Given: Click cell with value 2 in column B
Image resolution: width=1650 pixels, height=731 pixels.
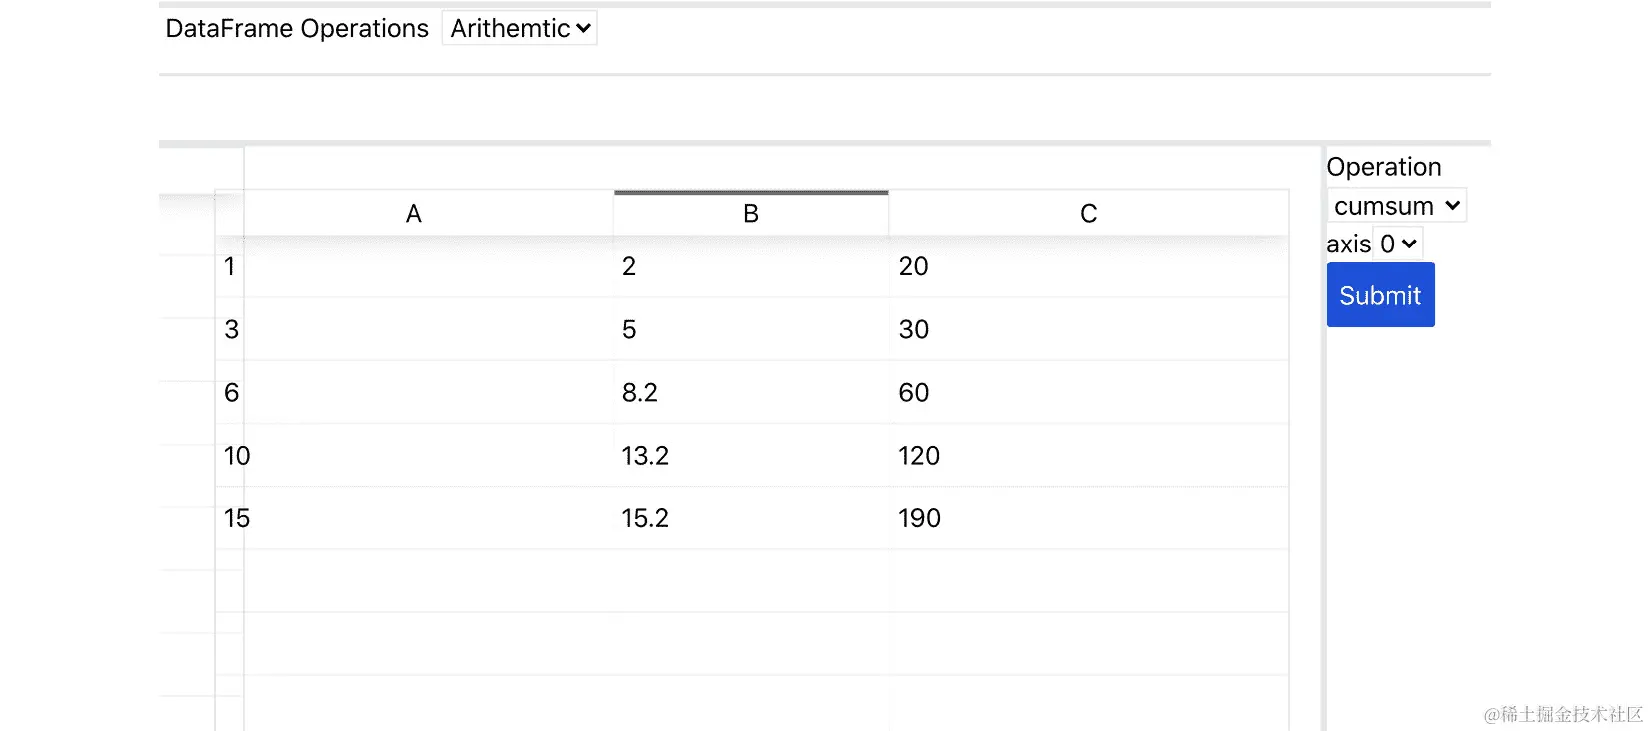Looking at the screenshot, I should (x=751, y=266).
